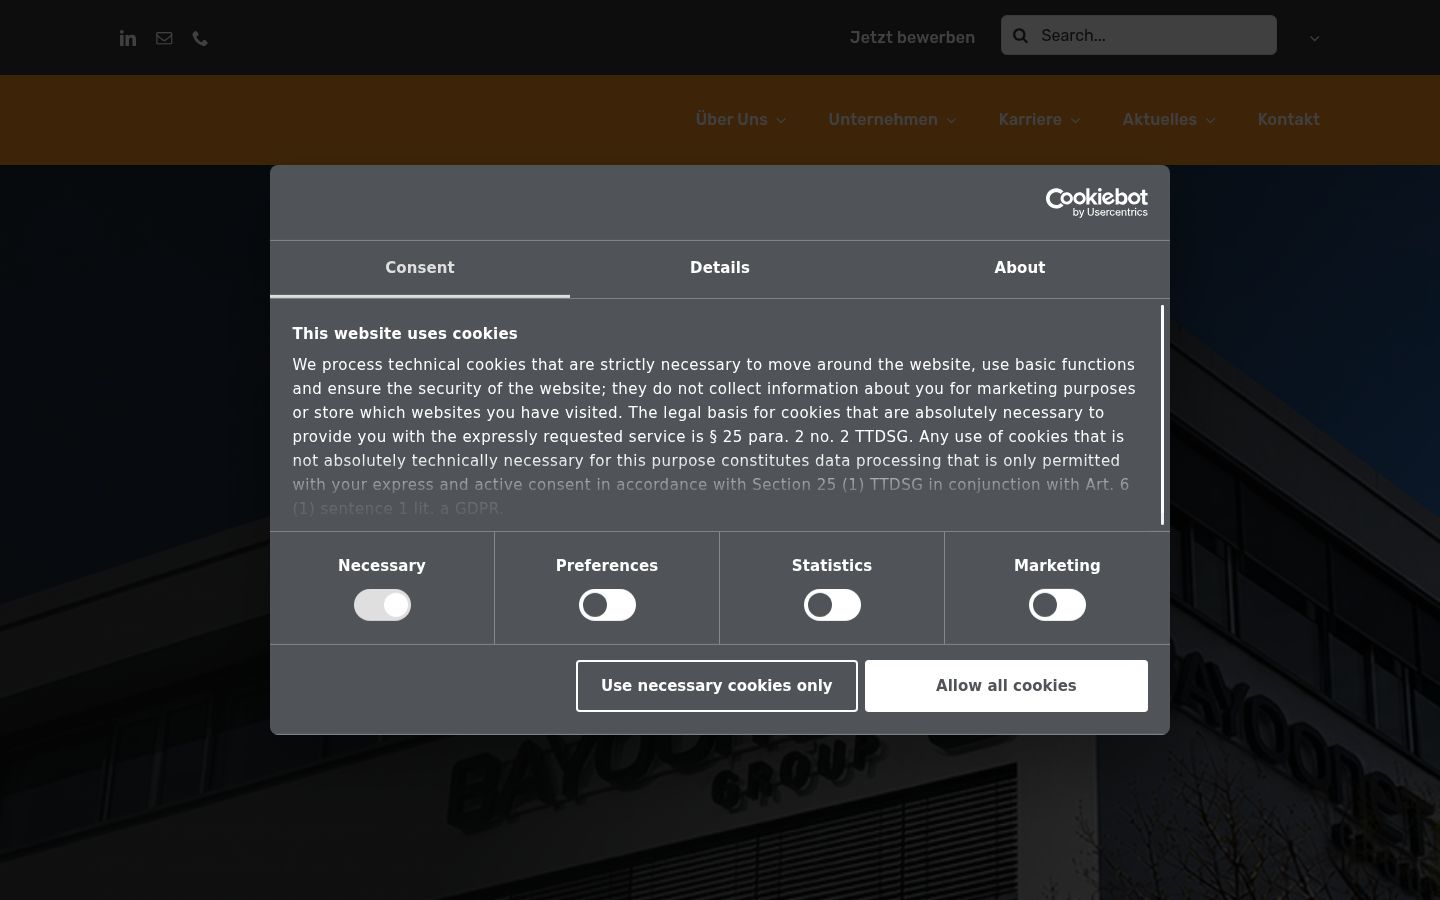The image size is (1440, 900).
Task: Open the About tab
Action: point(1020,268)
